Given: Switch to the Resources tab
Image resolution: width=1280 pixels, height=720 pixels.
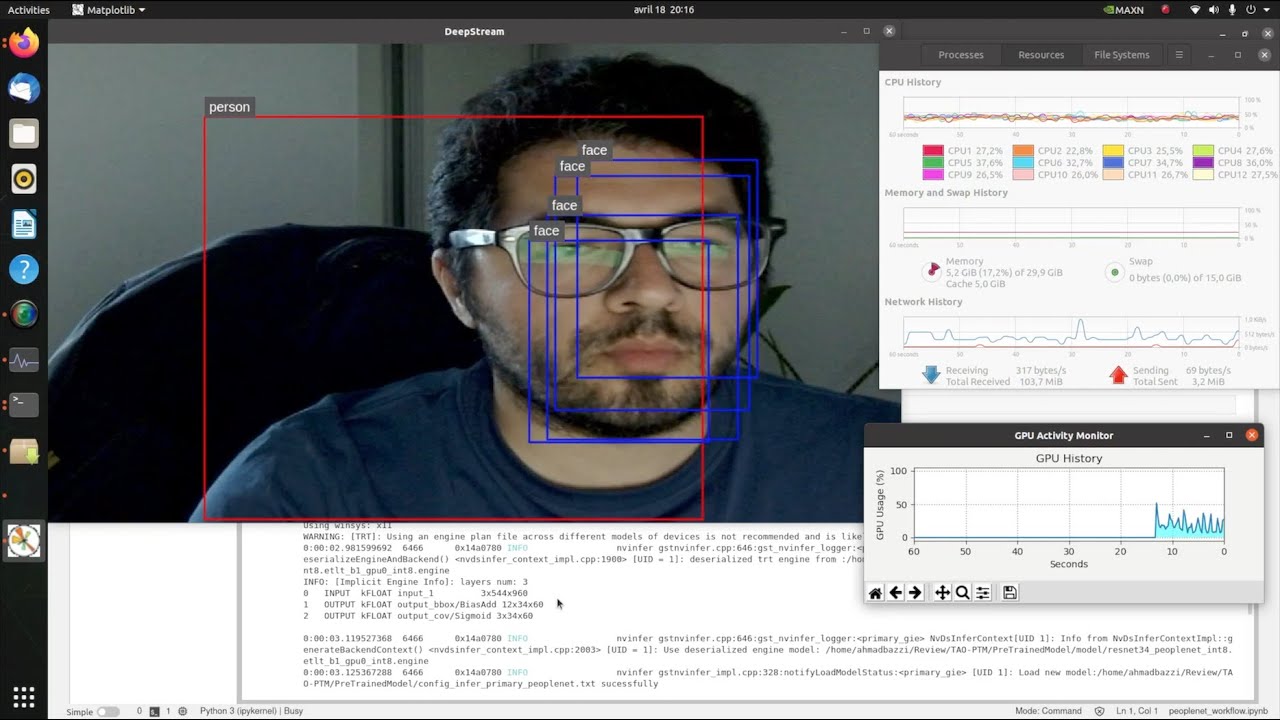Looking at the screenshot, I should click(1041, 55).
